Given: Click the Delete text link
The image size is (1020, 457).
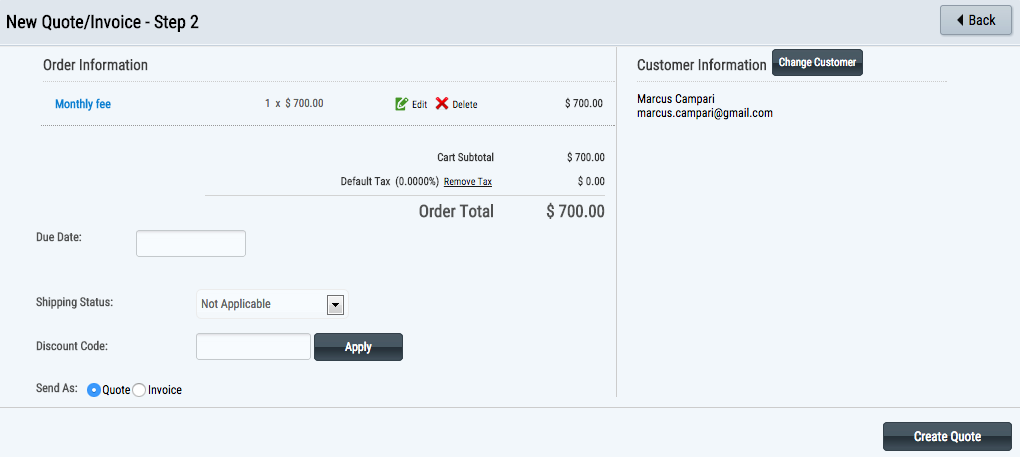Looking at the screenshot, I should (x=465, y=105).
